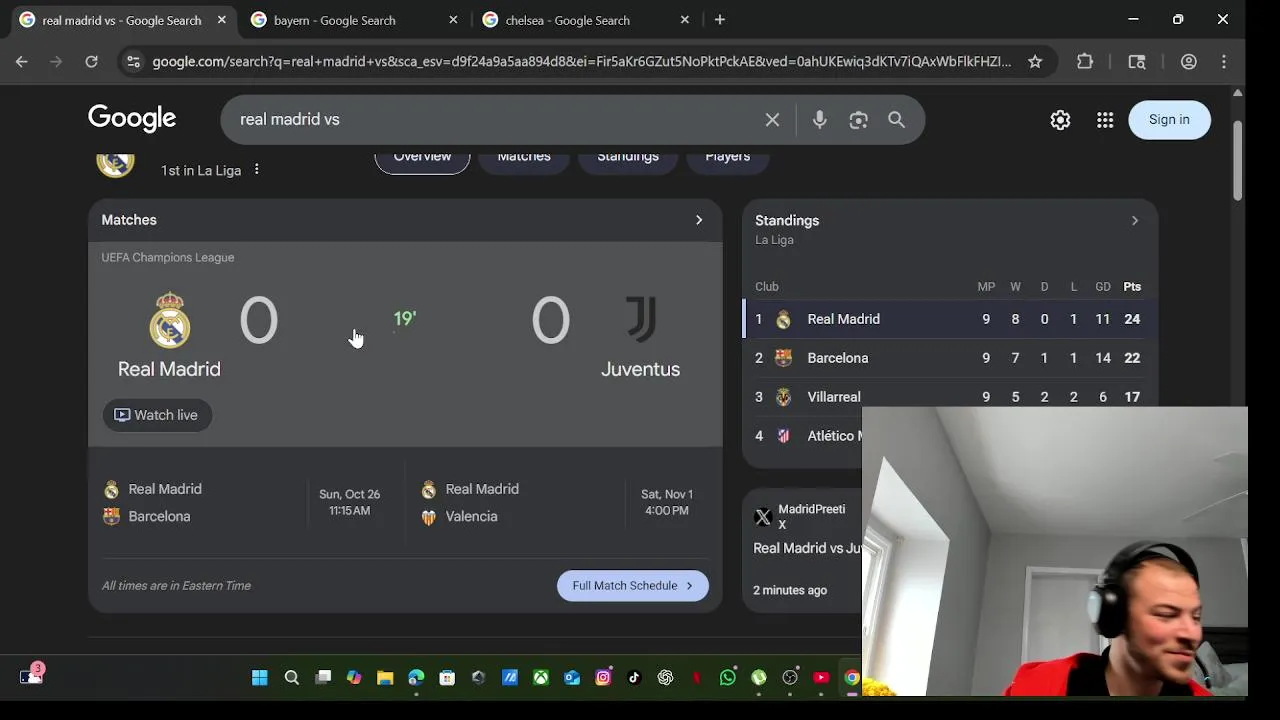Open Windows taskbar search
This screenshot has width=1280, height=720.
[x=292, y=677]
